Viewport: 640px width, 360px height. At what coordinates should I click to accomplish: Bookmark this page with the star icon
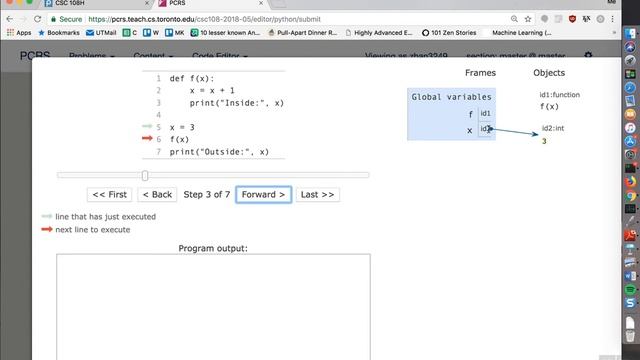pyautogui.click(x=528, y=19)
